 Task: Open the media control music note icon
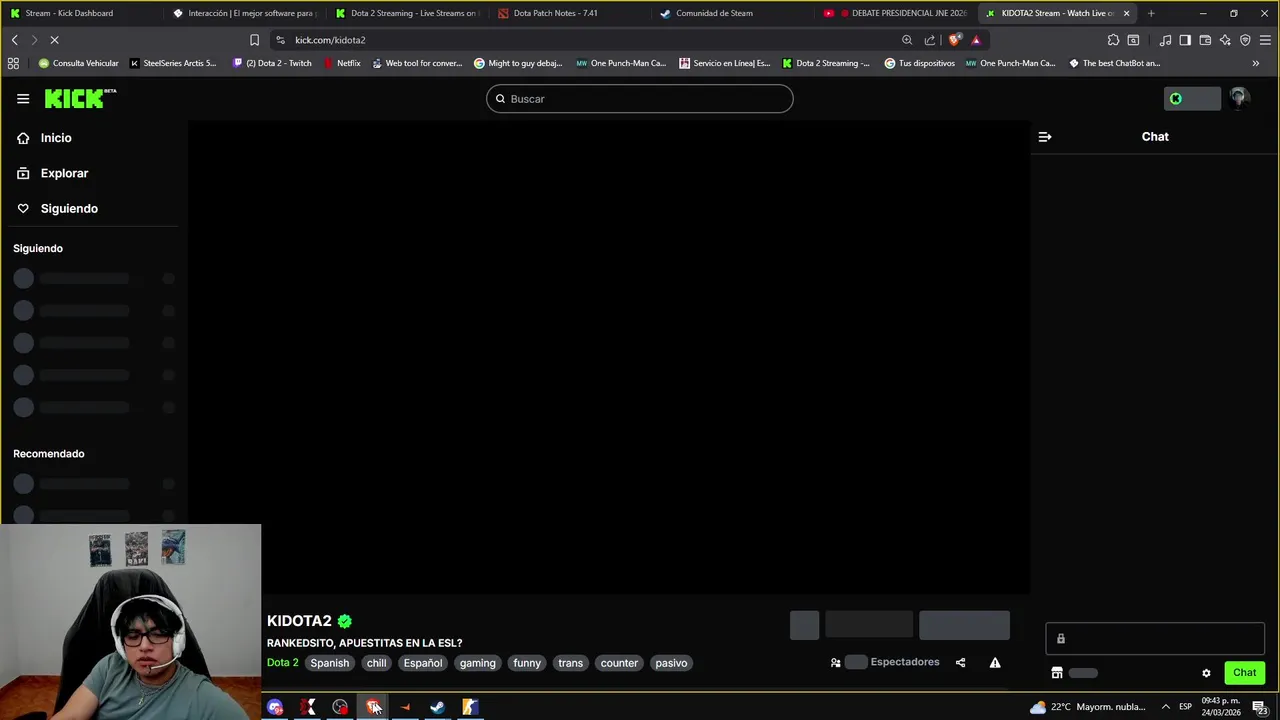1166,40
